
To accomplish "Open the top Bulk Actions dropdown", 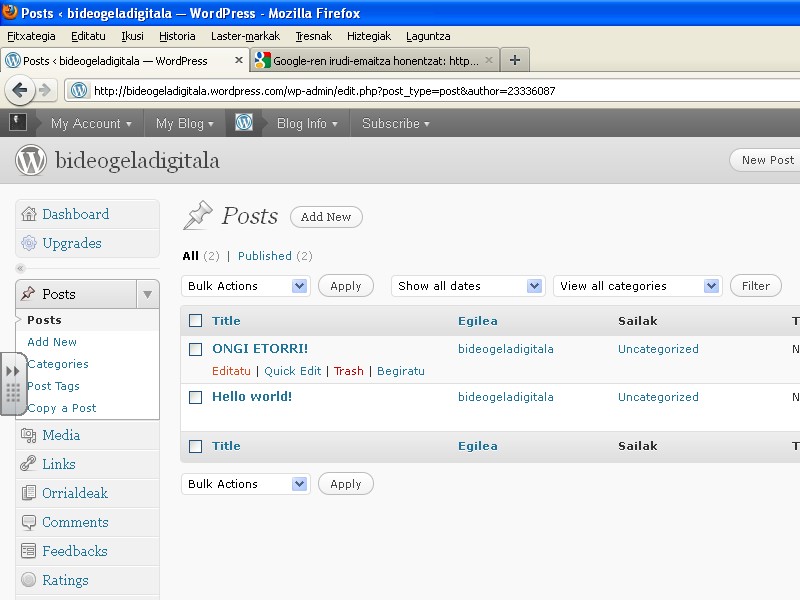I will coord(247,286).
